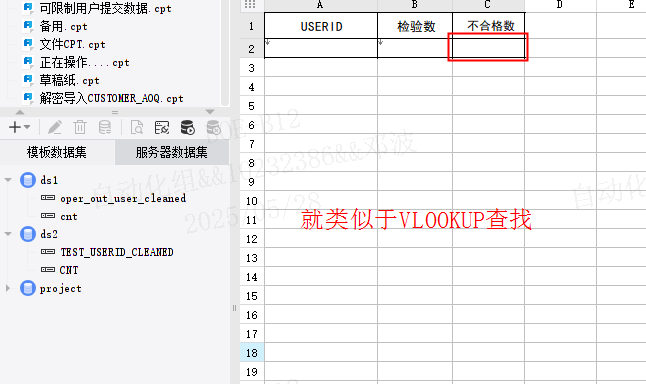Click the pencil edit dataset icon

point(54,127)
